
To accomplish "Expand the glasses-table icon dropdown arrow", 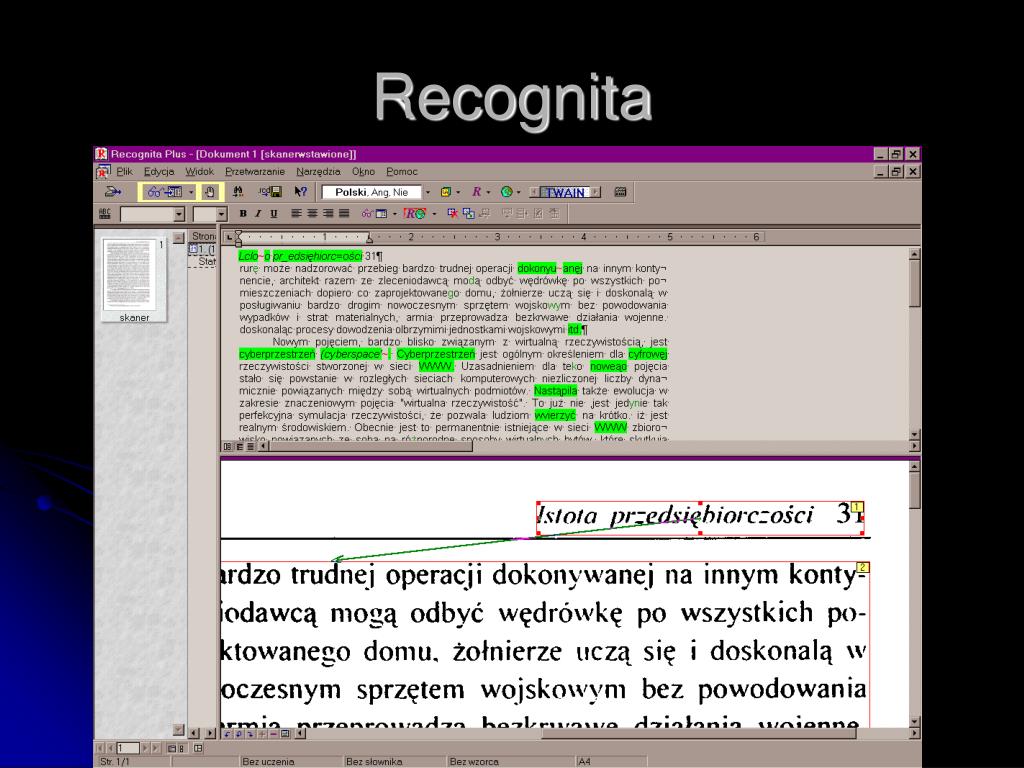I will pyautogui.click(x=394, y=214).
